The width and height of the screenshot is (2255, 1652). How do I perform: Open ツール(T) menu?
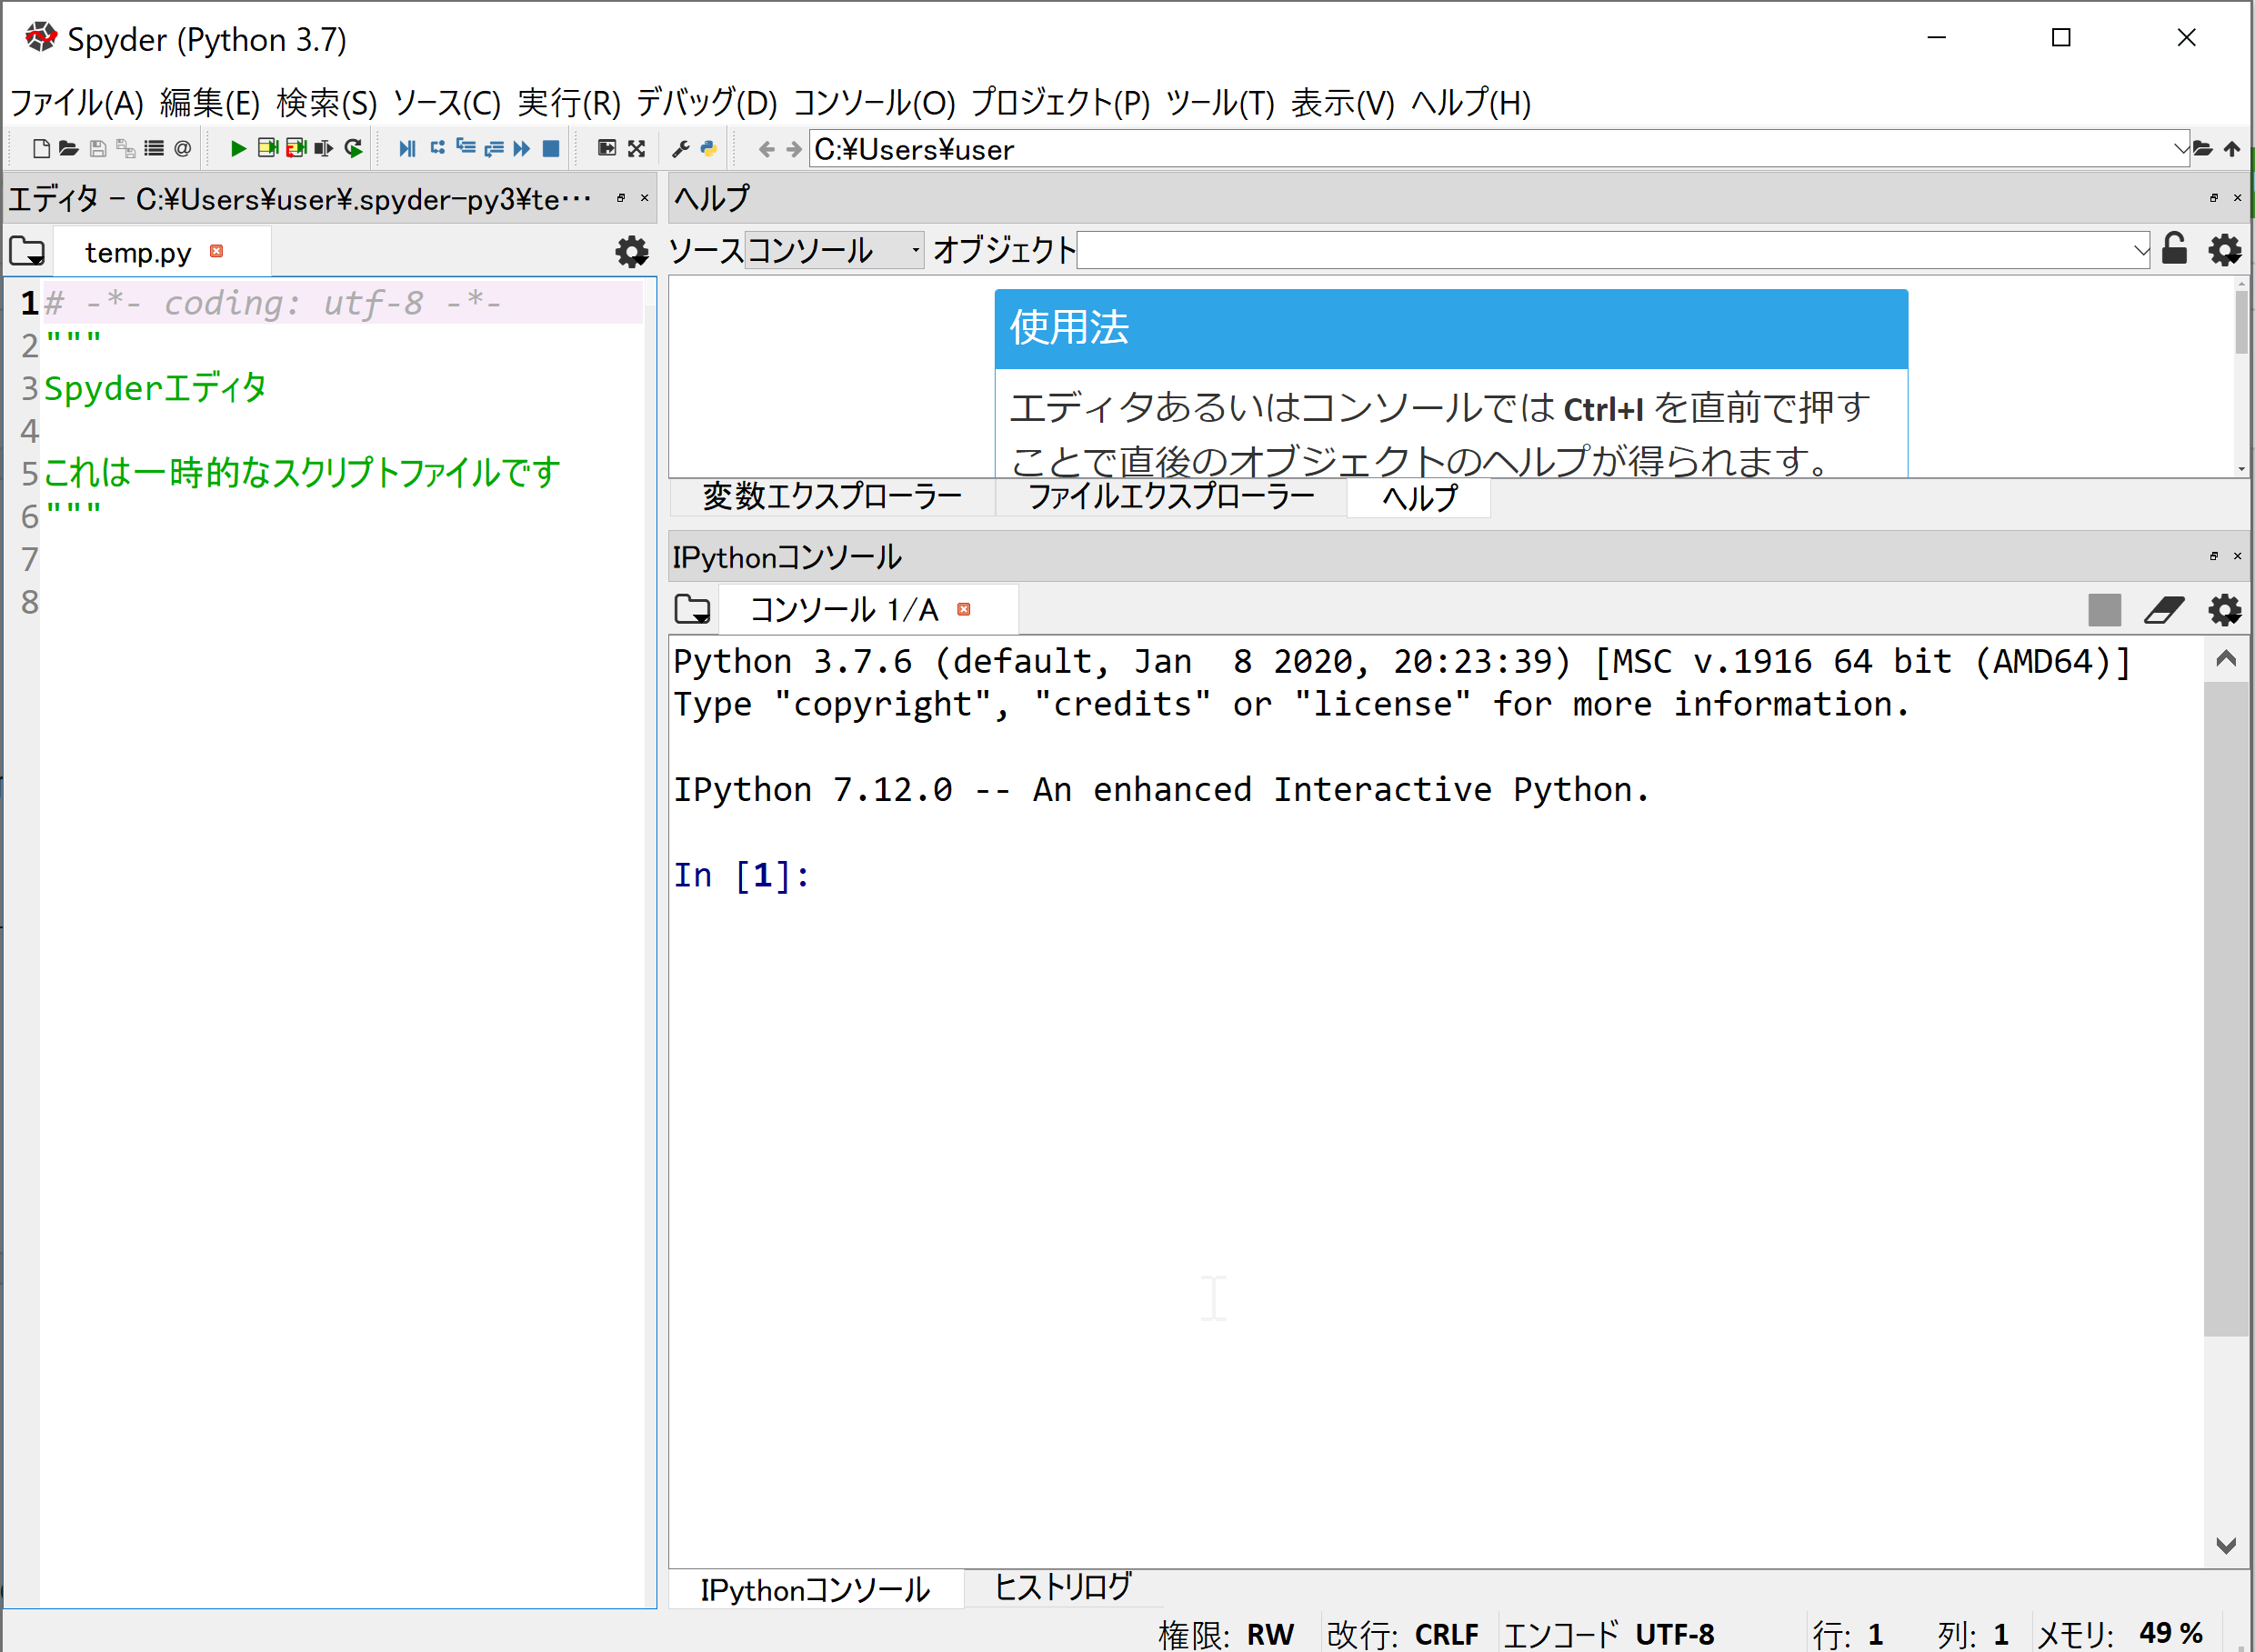[x=1221, y=102]
